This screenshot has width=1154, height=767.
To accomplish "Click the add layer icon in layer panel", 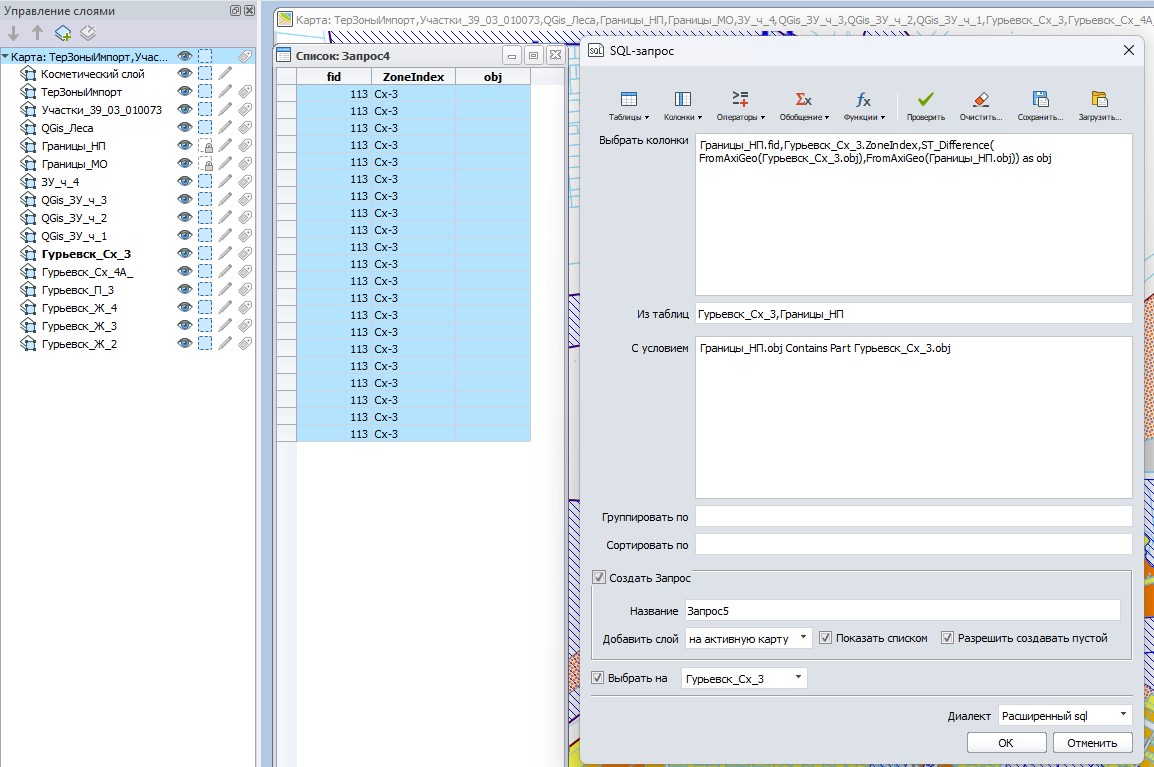I will (63, 33).
